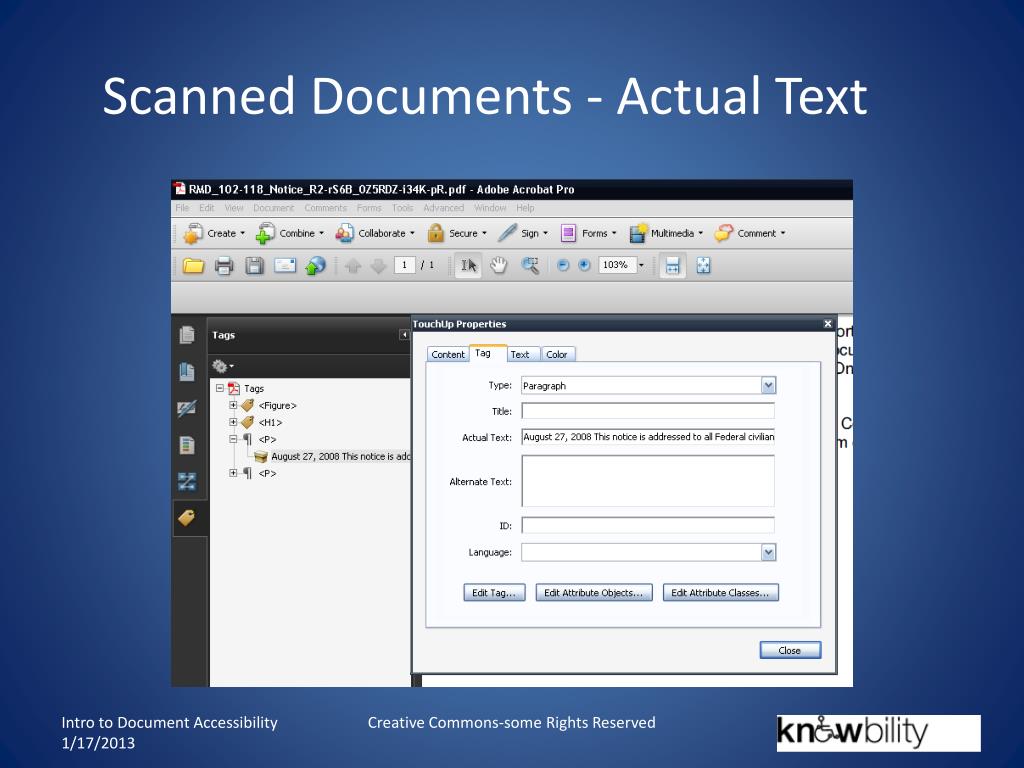Click the scrolling pages fit-width icon
1024x768 pixels.
pyautogui.click(x=673, y=266)
